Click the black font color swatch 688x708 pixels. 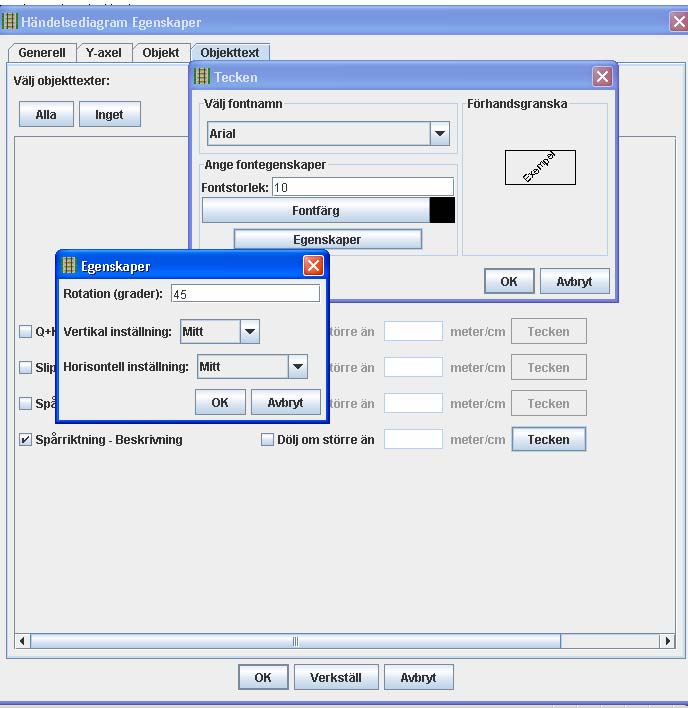[442, 210]
